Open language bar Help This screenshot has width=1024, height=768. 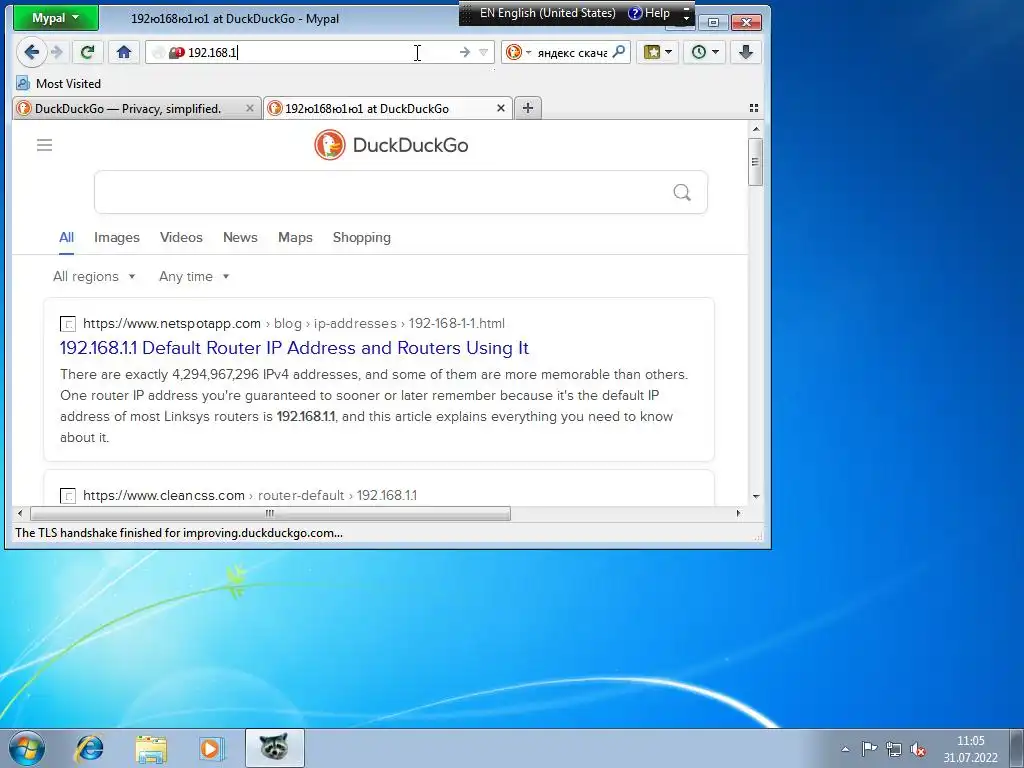(650, 13)
